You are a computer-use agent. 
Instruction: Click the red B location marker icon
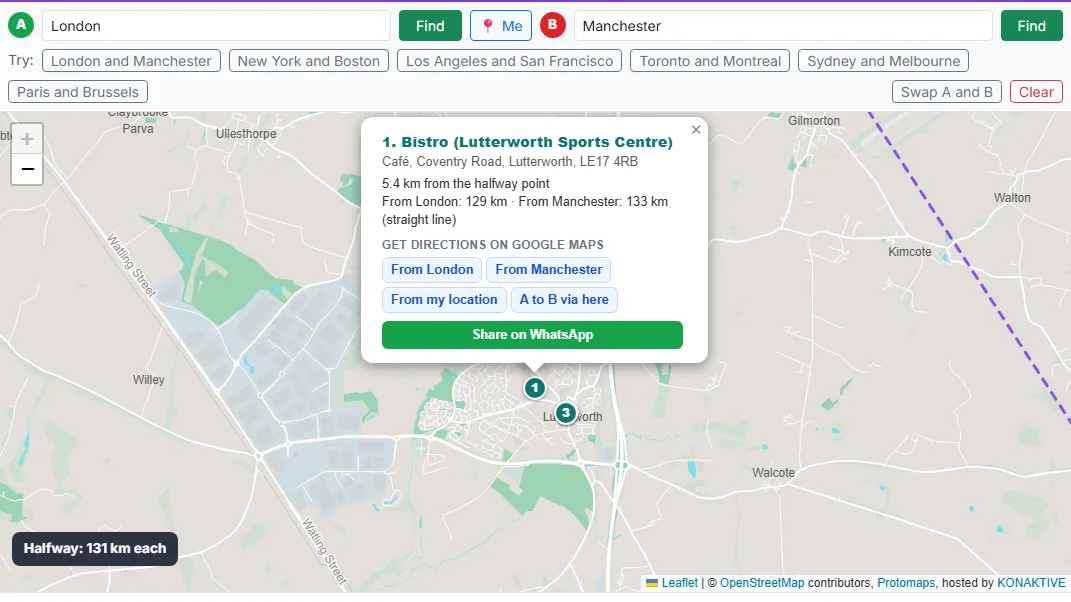point(553,25)
